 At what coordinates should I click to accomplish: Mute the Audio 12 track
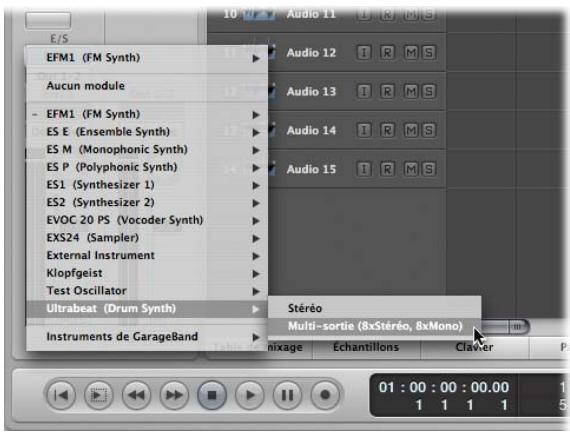(x=411, y=53)
